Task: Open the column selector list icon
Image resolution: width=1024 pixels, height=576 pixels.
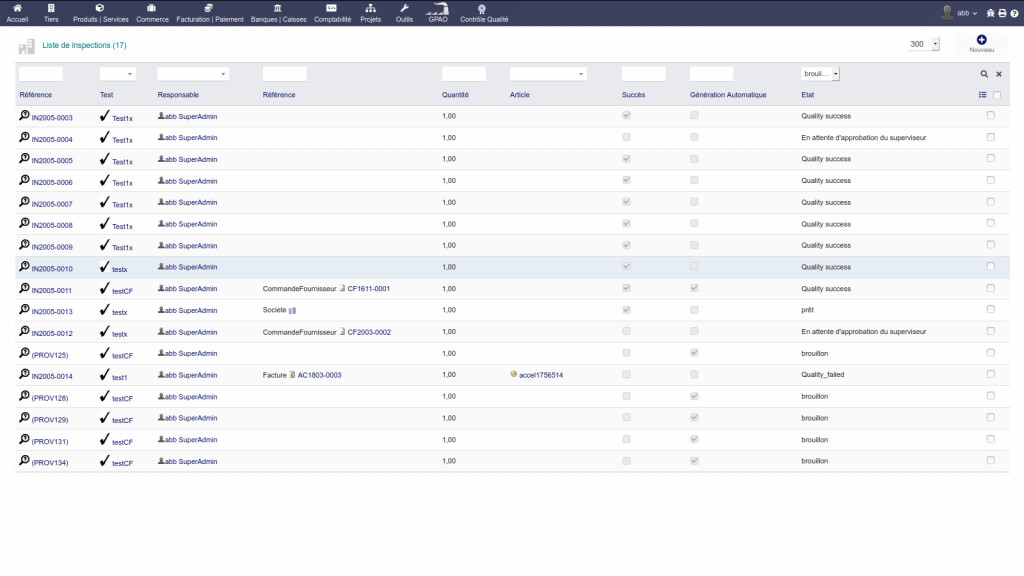Action: (983, 95)
